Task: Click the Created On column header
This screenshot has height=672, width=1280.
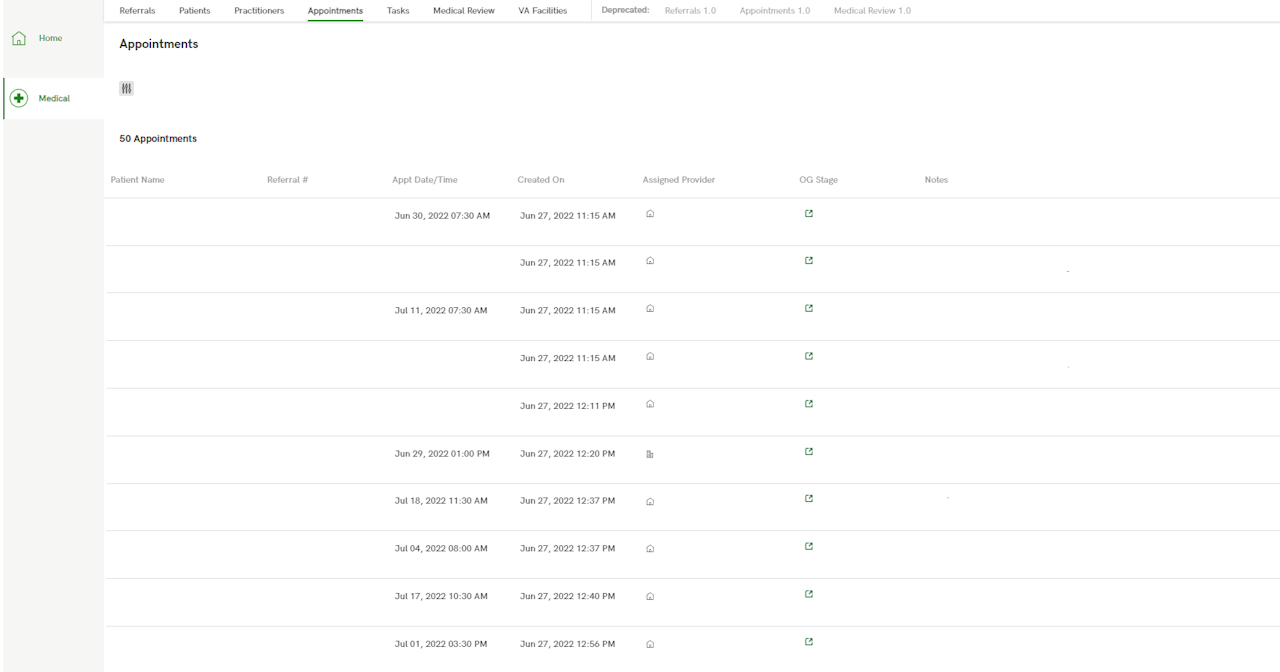Action: tap(540, 180)
